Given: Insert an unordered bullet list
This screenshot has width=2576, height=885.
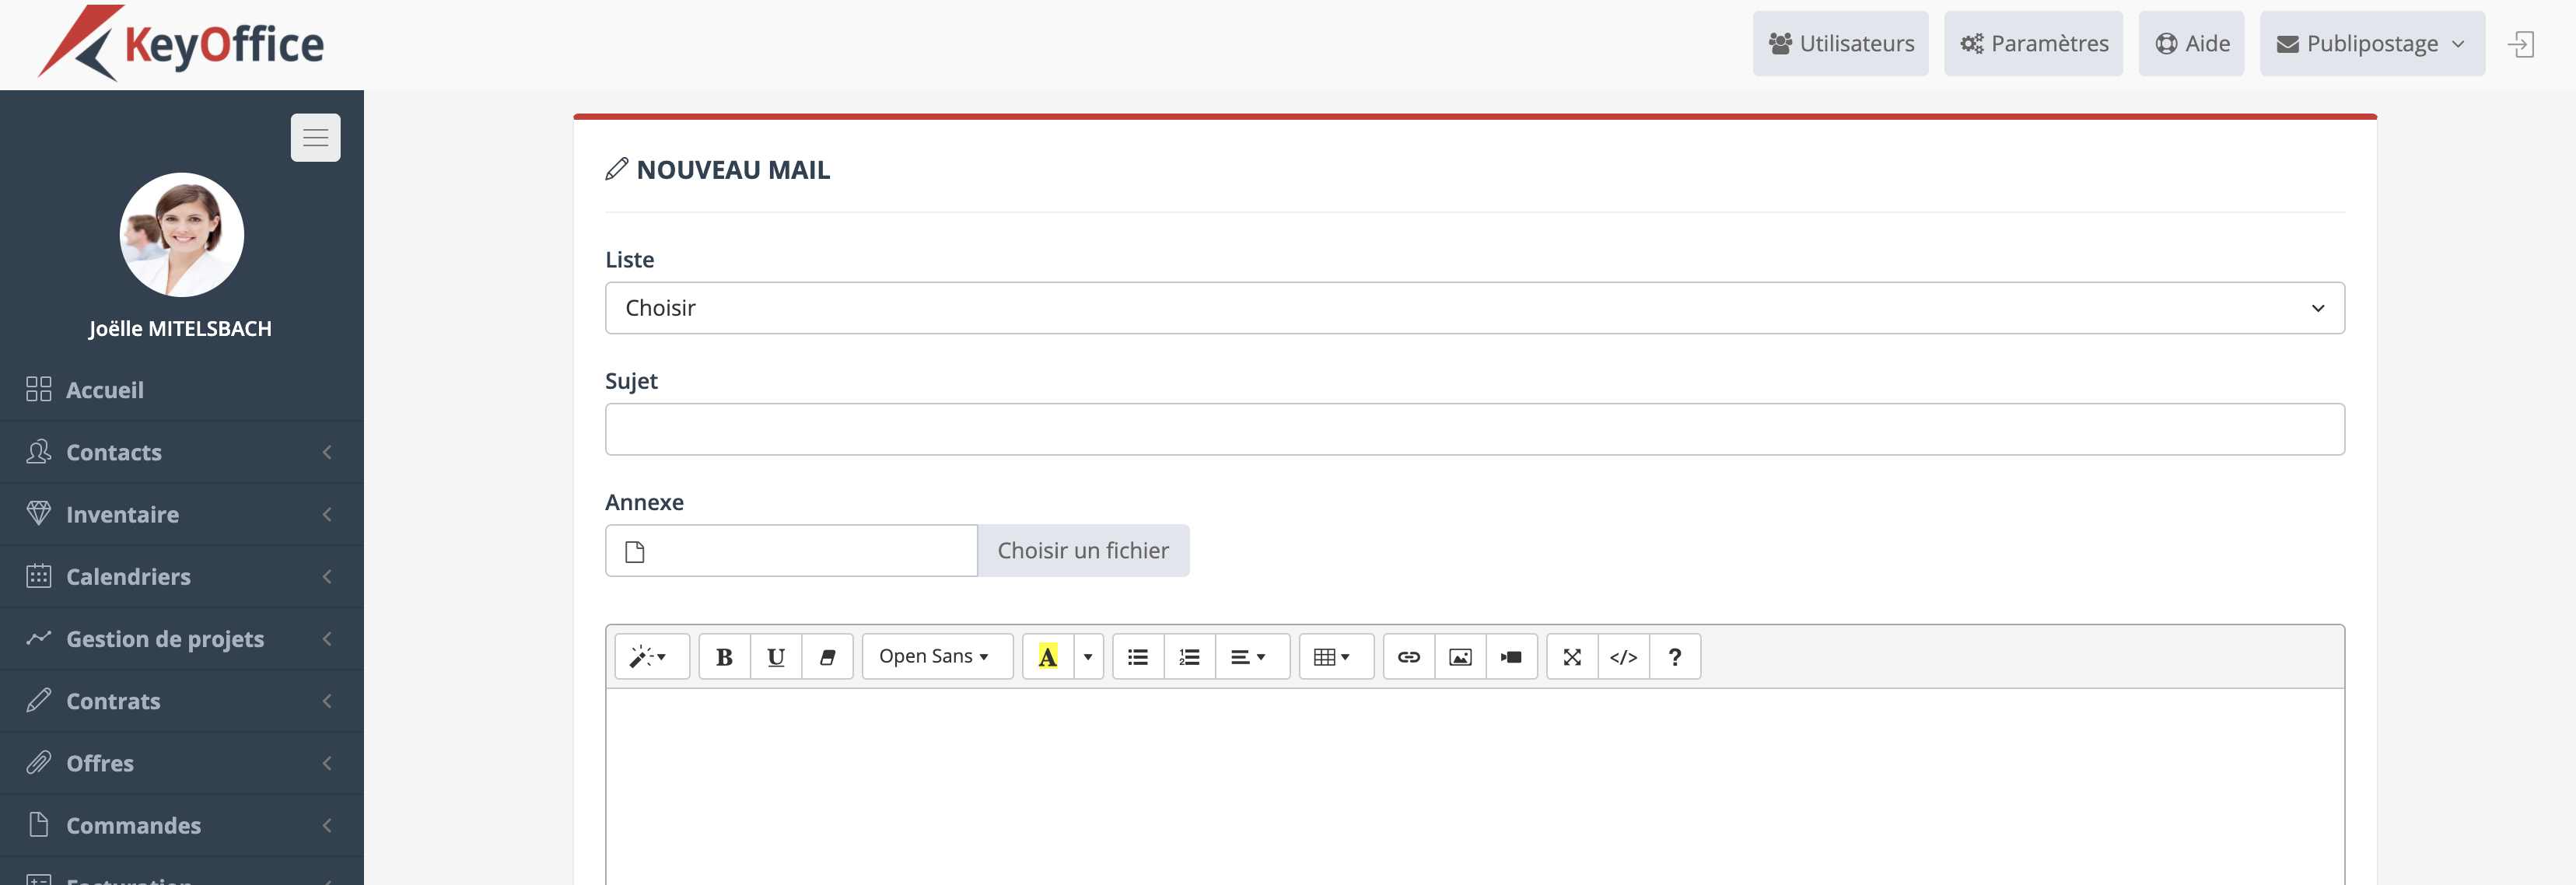Looking at the screenshot, I should tap(1137, 657).
